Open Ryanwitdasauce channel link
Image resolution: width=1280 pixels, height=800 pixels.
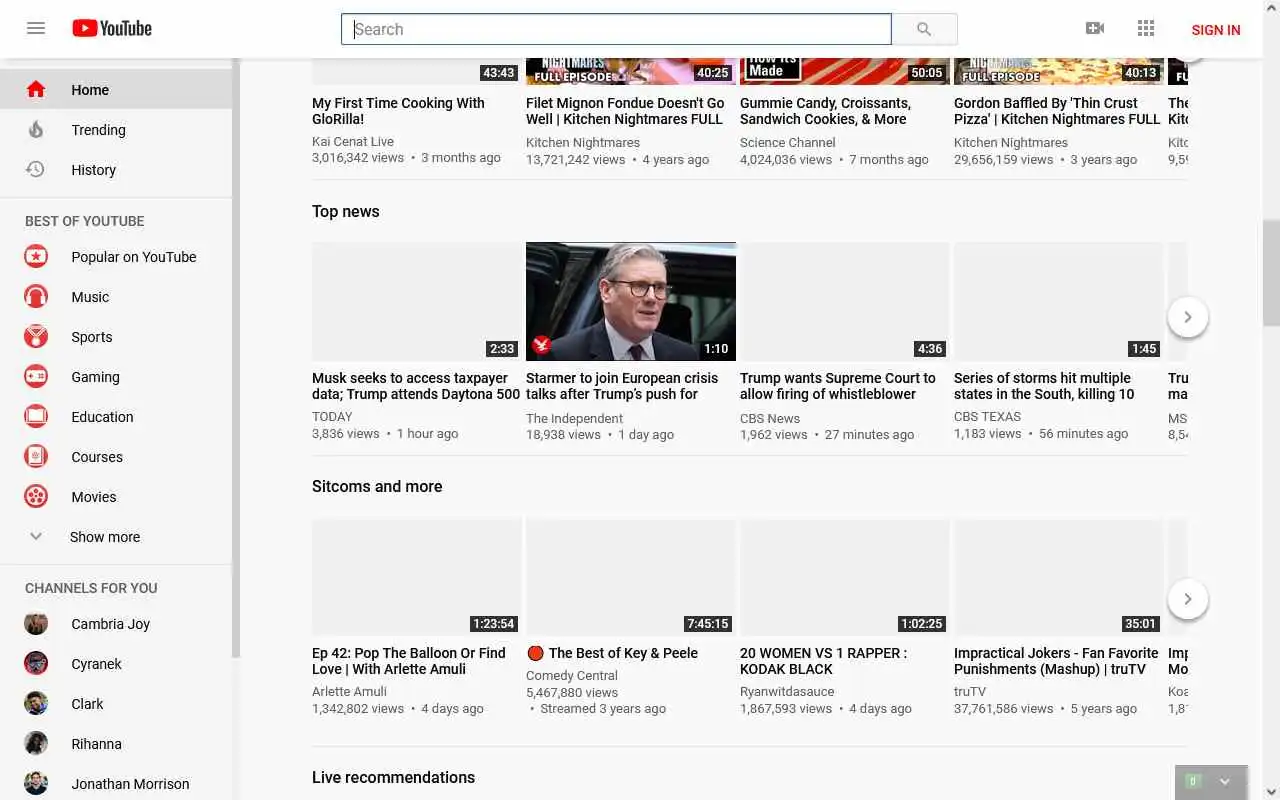[x=787, y=692]
